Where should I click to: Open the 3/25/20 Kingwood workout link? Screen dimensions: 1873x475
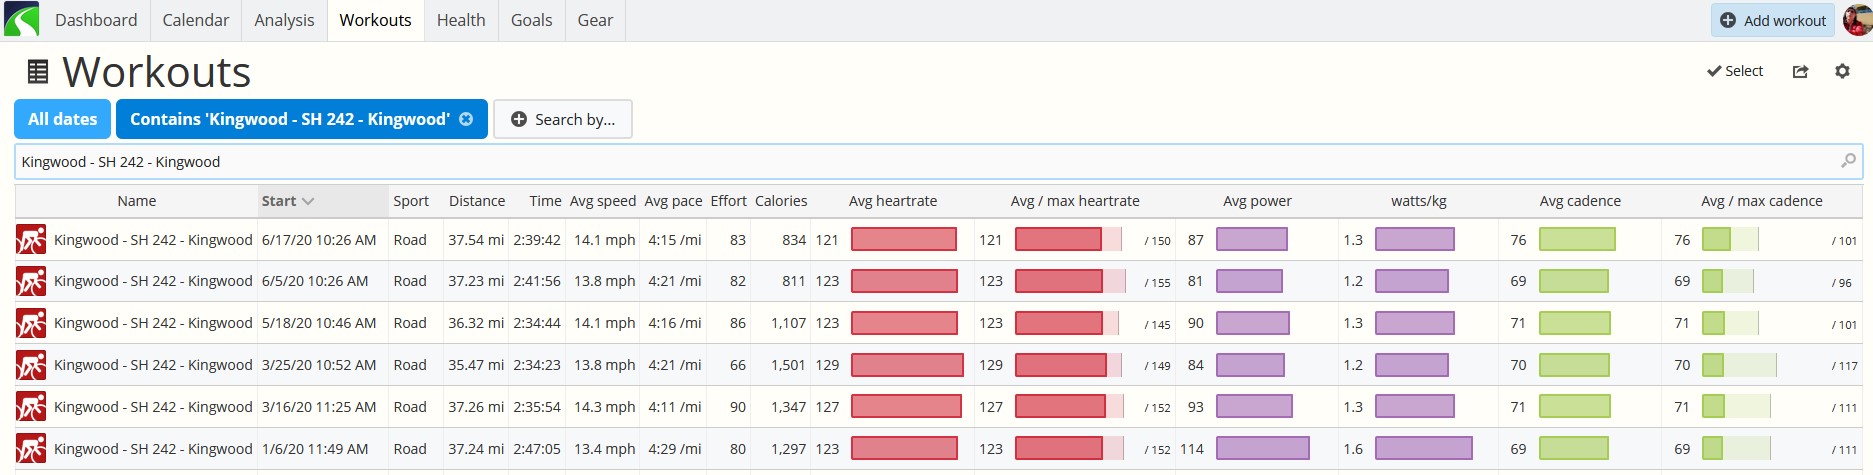click(153, 365)
